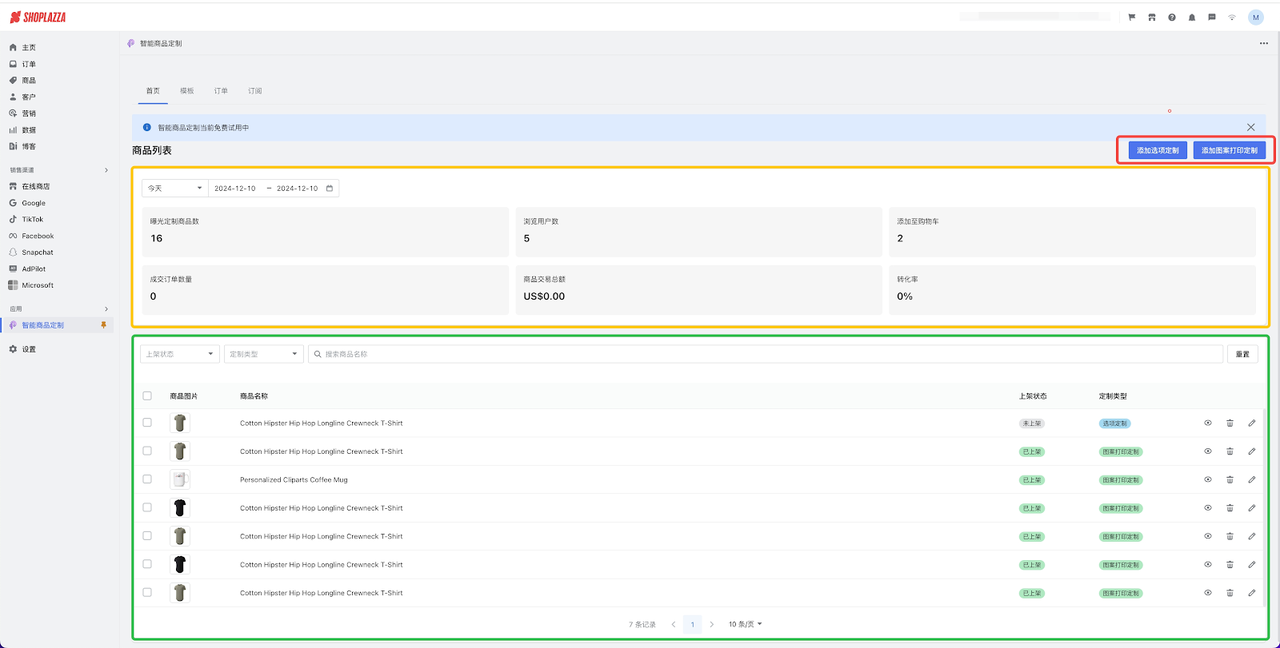
Task: Click the orange pin icon beside 智能商品定制
Action: [x=103, y=325]
